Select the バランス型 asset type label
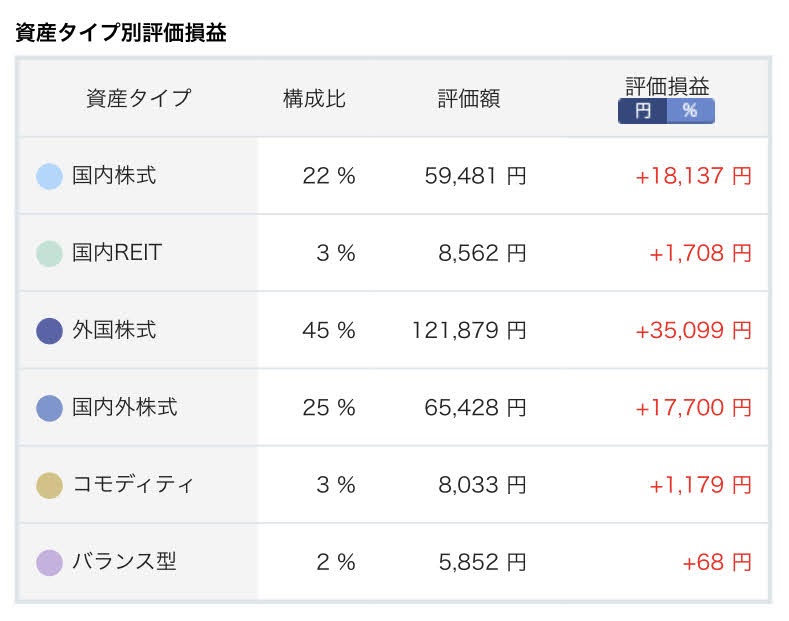Viewport: 789px width, 621px height. click(124, 562)
